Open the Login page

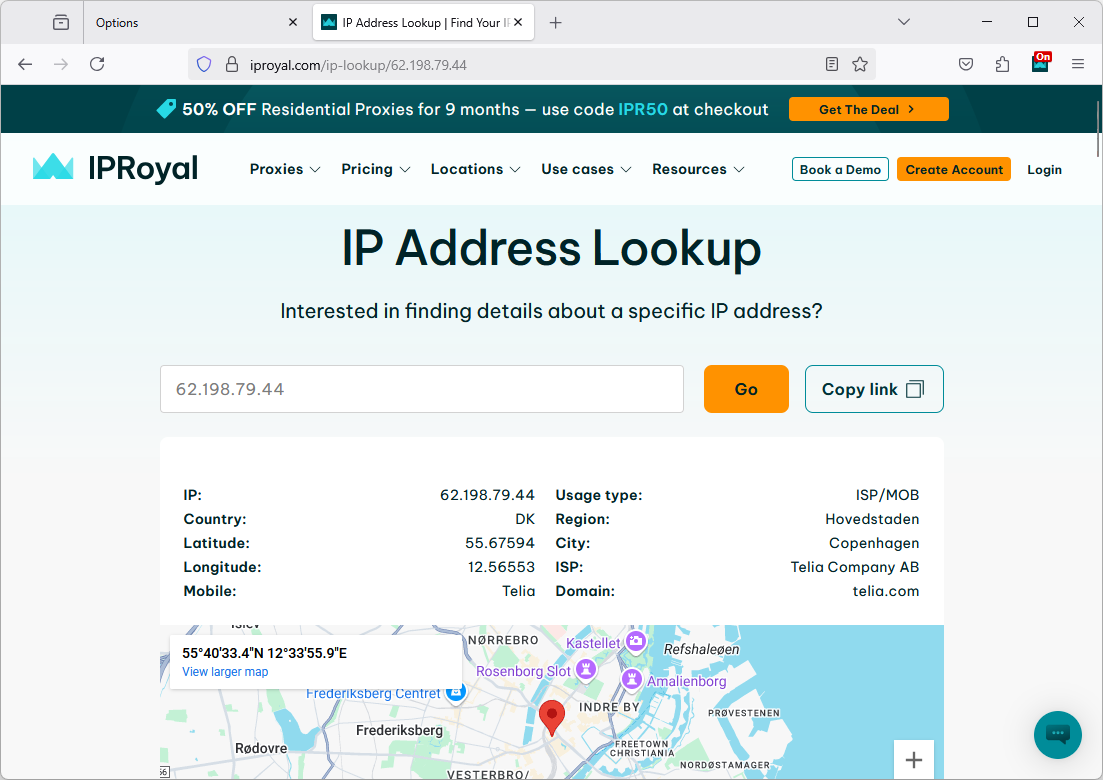click(x=1045, y=170)
